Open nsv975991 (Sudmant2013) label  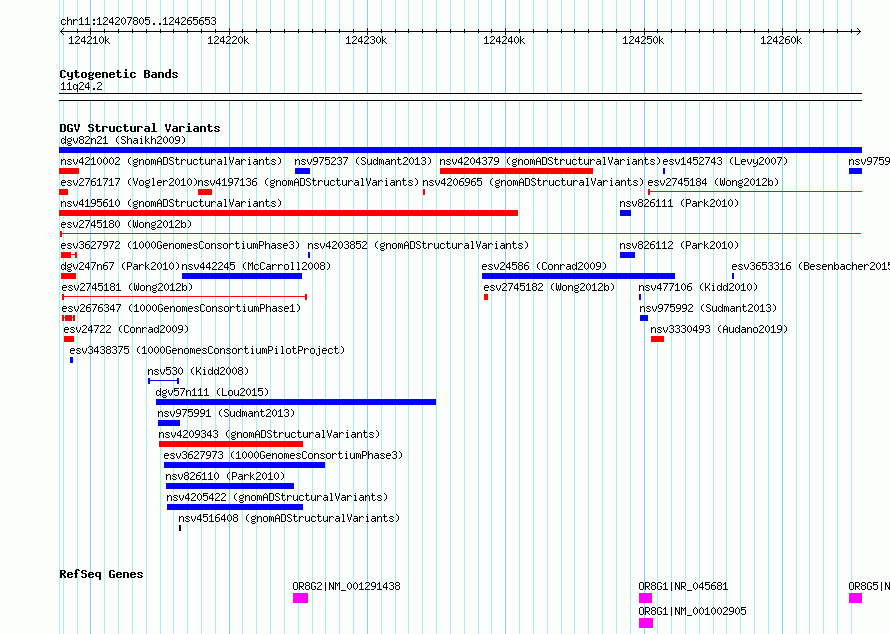point(226,413)
